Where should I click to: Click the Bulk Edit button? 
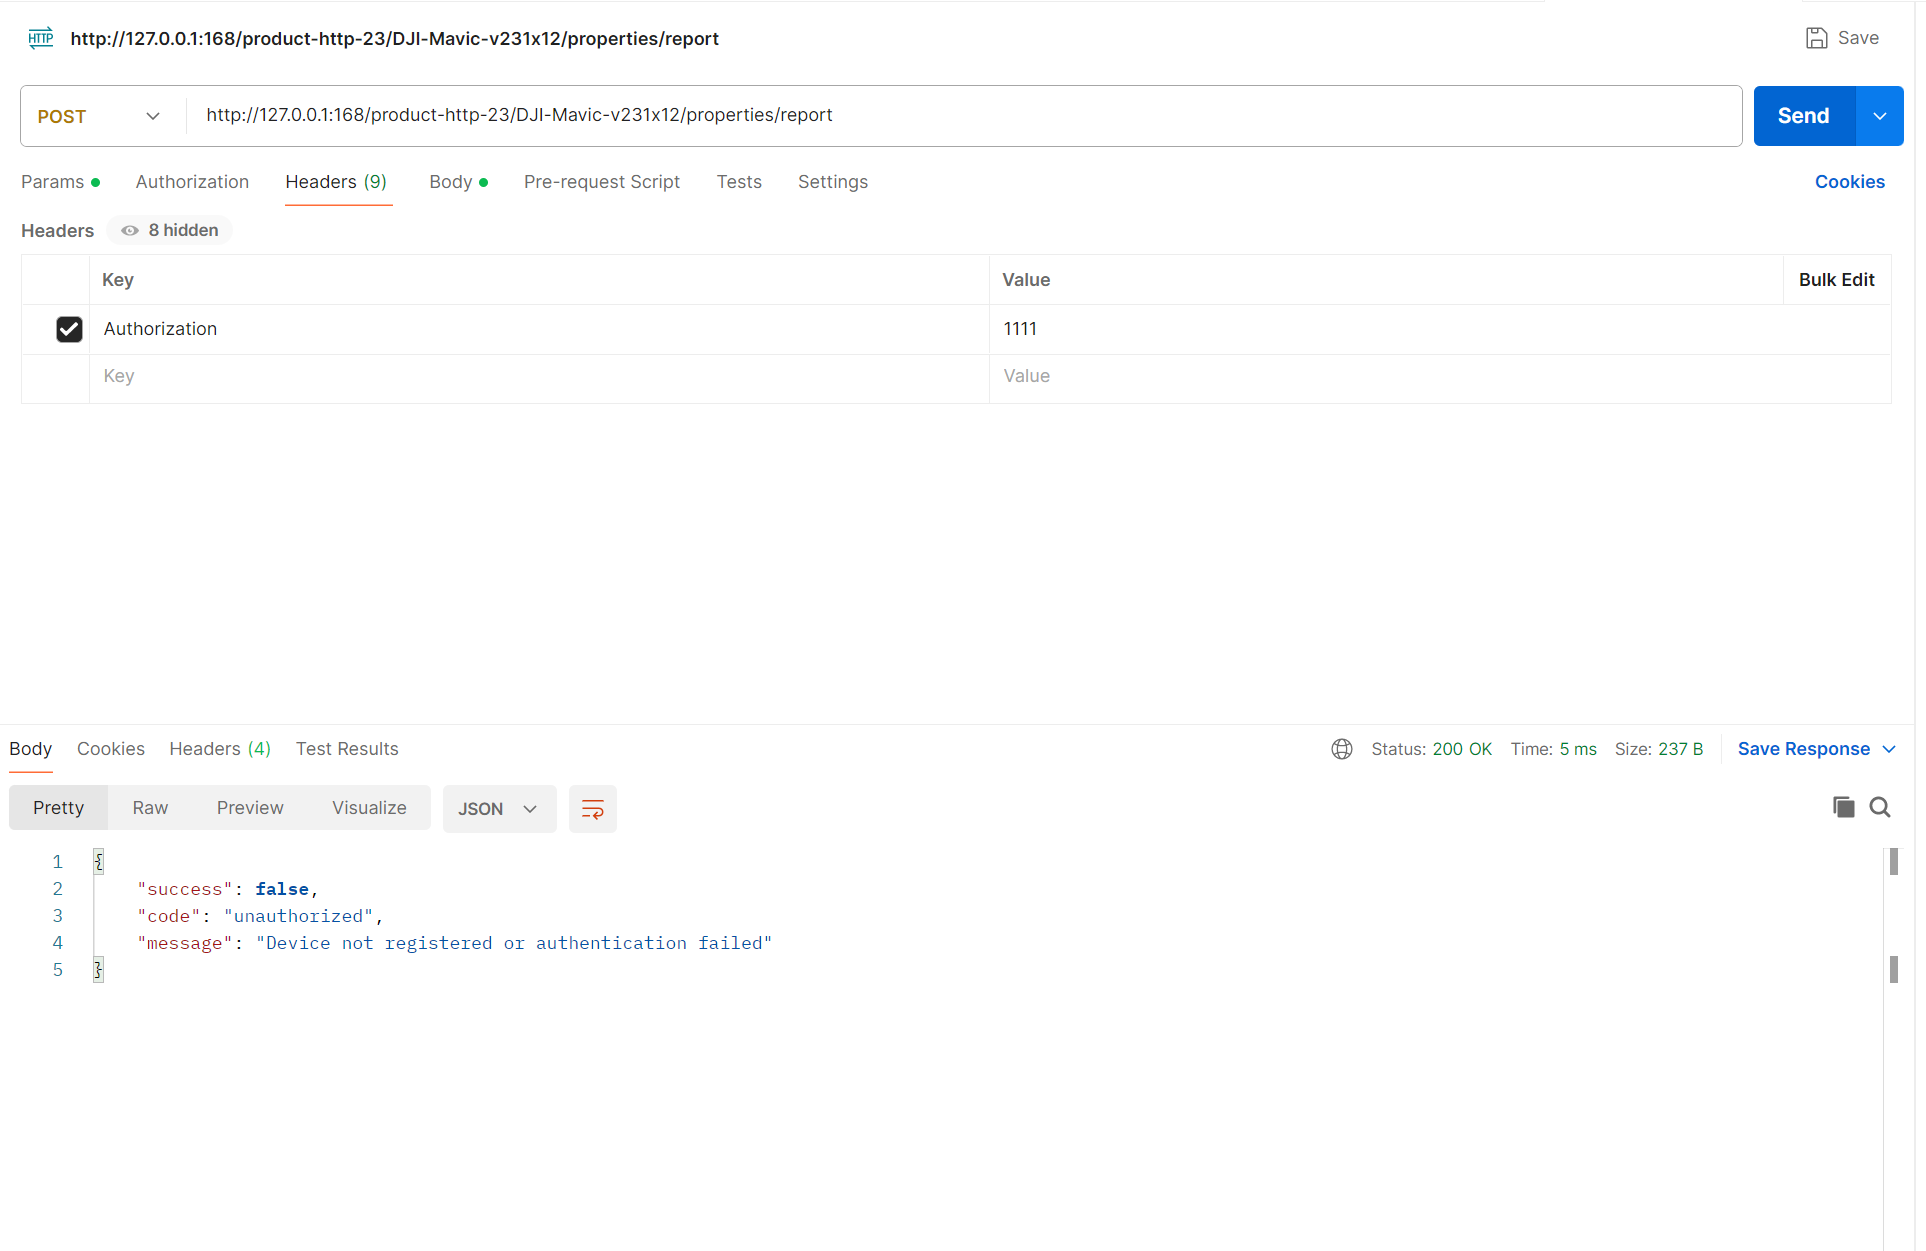(1837, 280)
